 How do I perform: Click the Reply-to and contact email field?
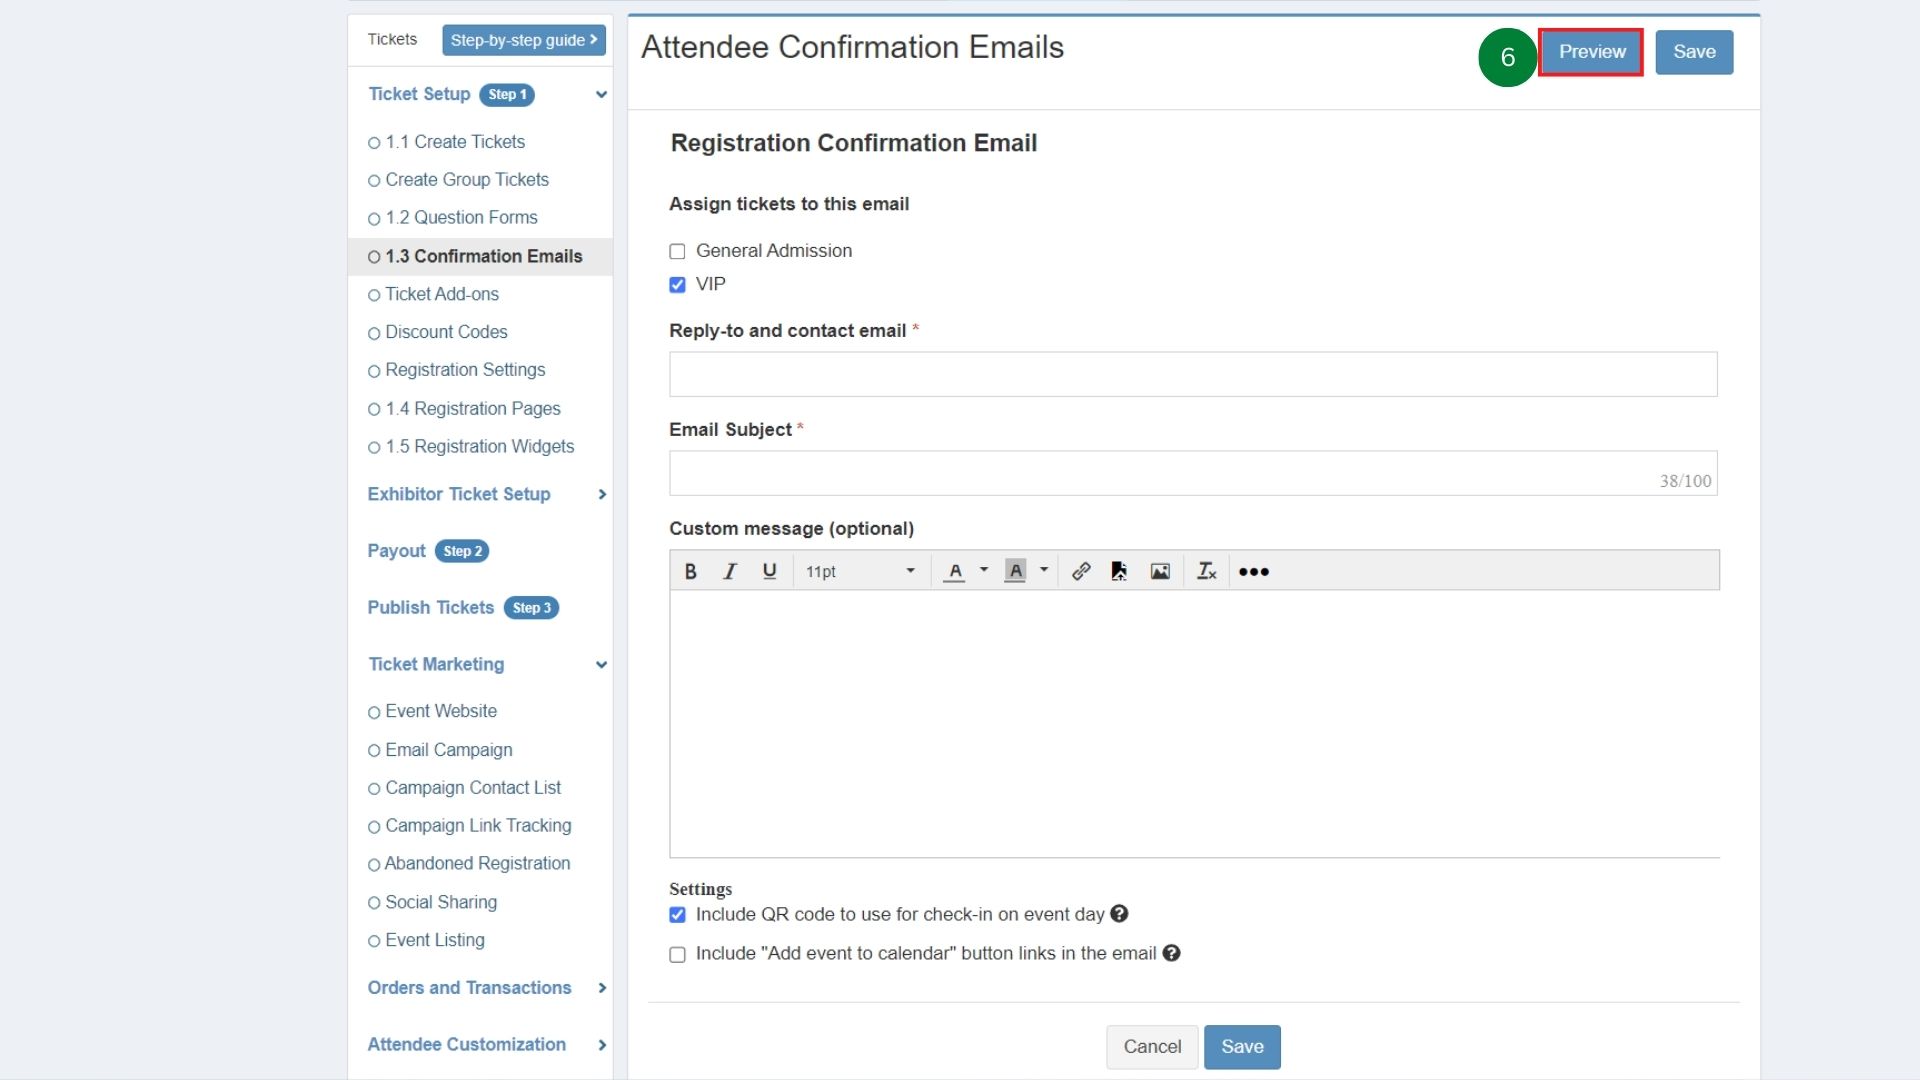pyautogui.click(x=1192, y=374)
